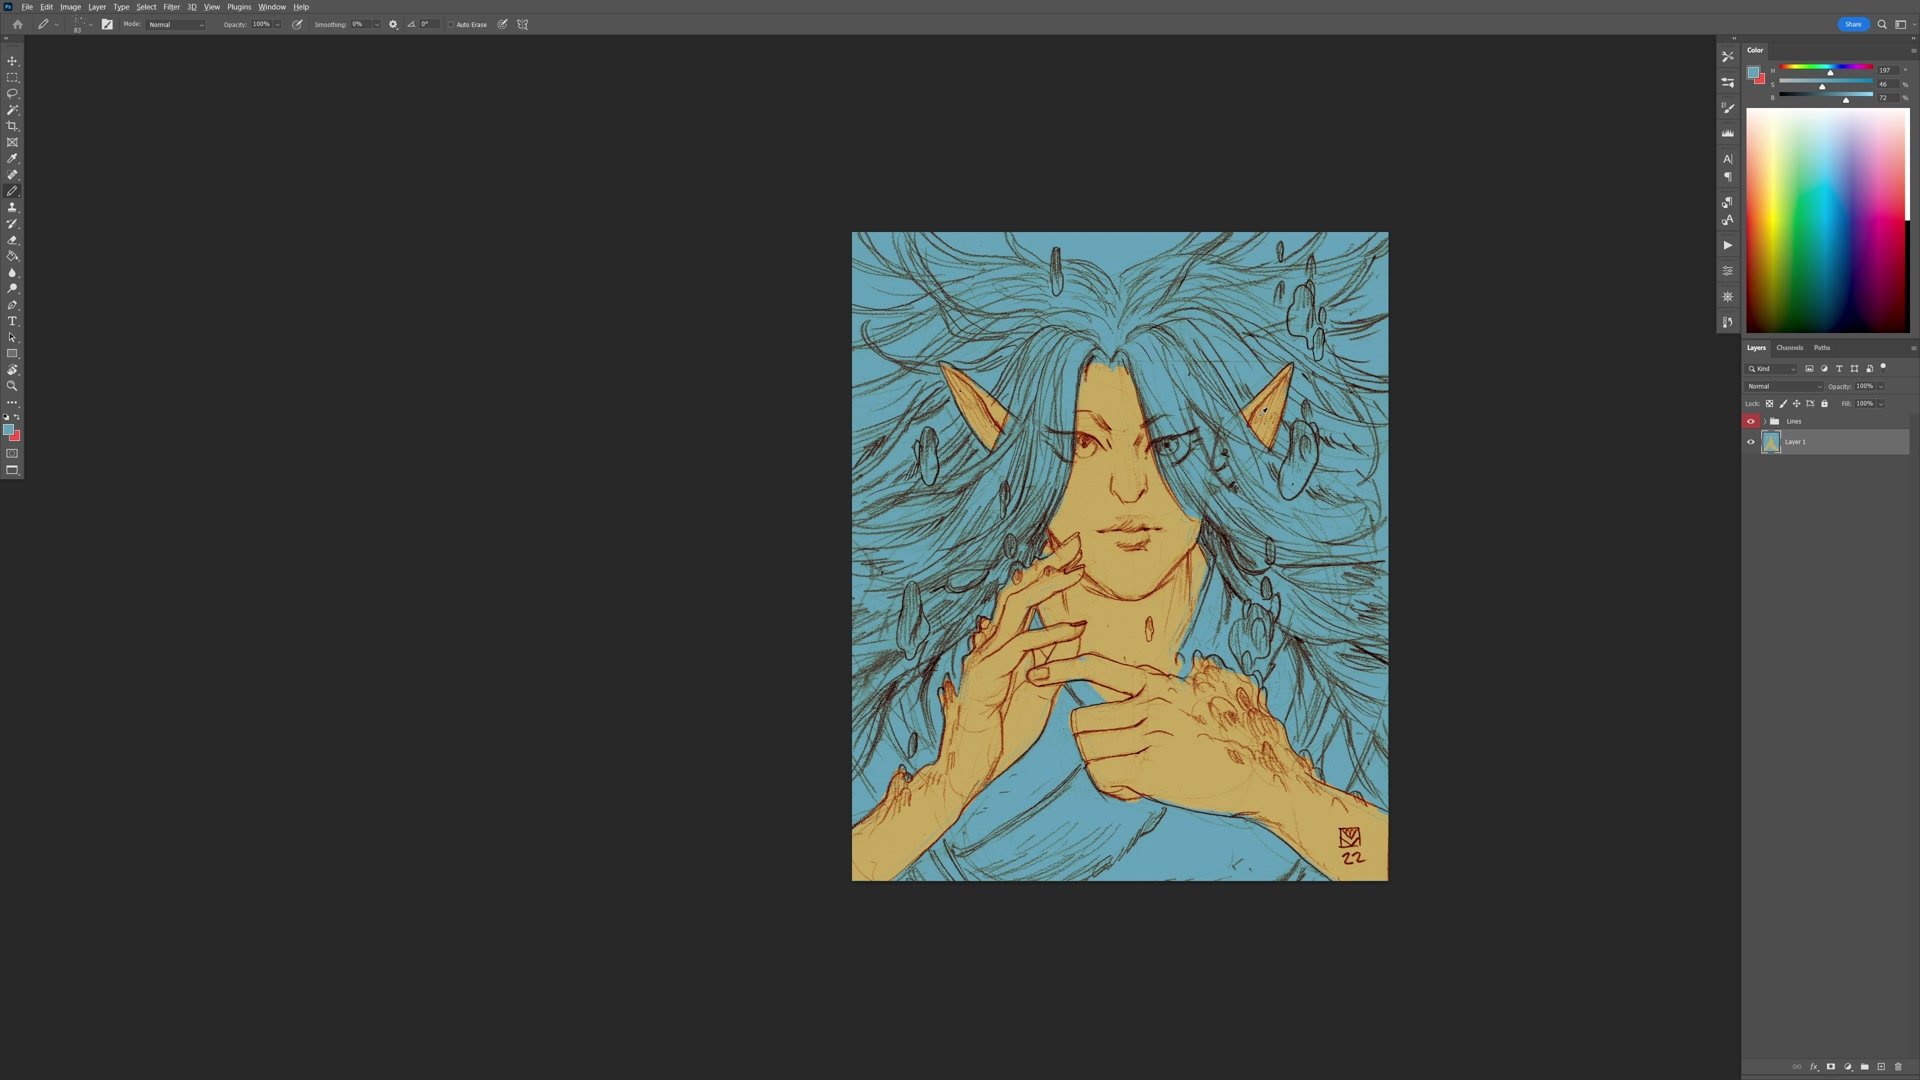Select the Crop tool
The width and height of the screenshot is (1920, 1080).
(12, 126)
